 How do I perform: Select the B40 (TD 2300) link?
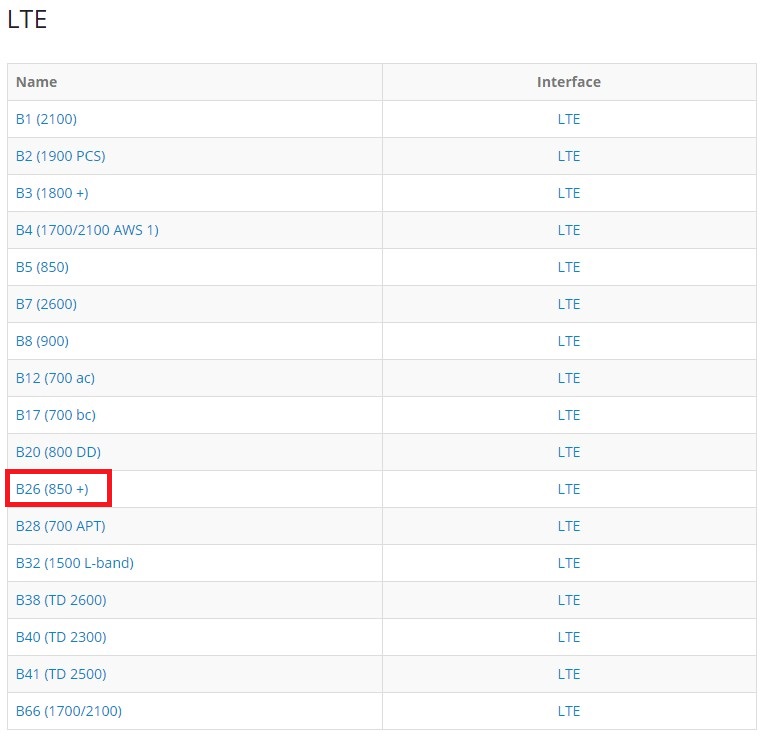[x=61, y=637]
